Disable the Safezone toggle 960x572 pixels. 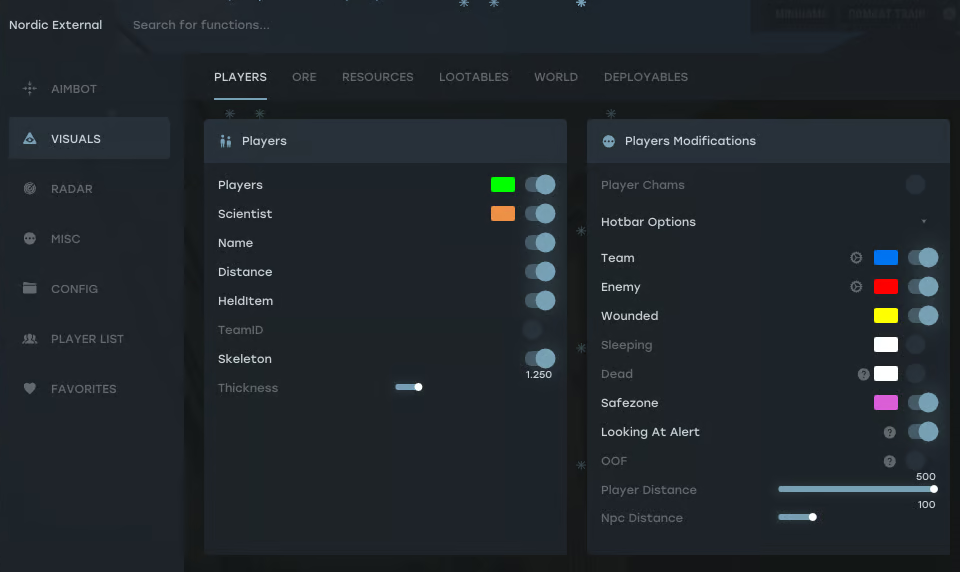(923, 402)
